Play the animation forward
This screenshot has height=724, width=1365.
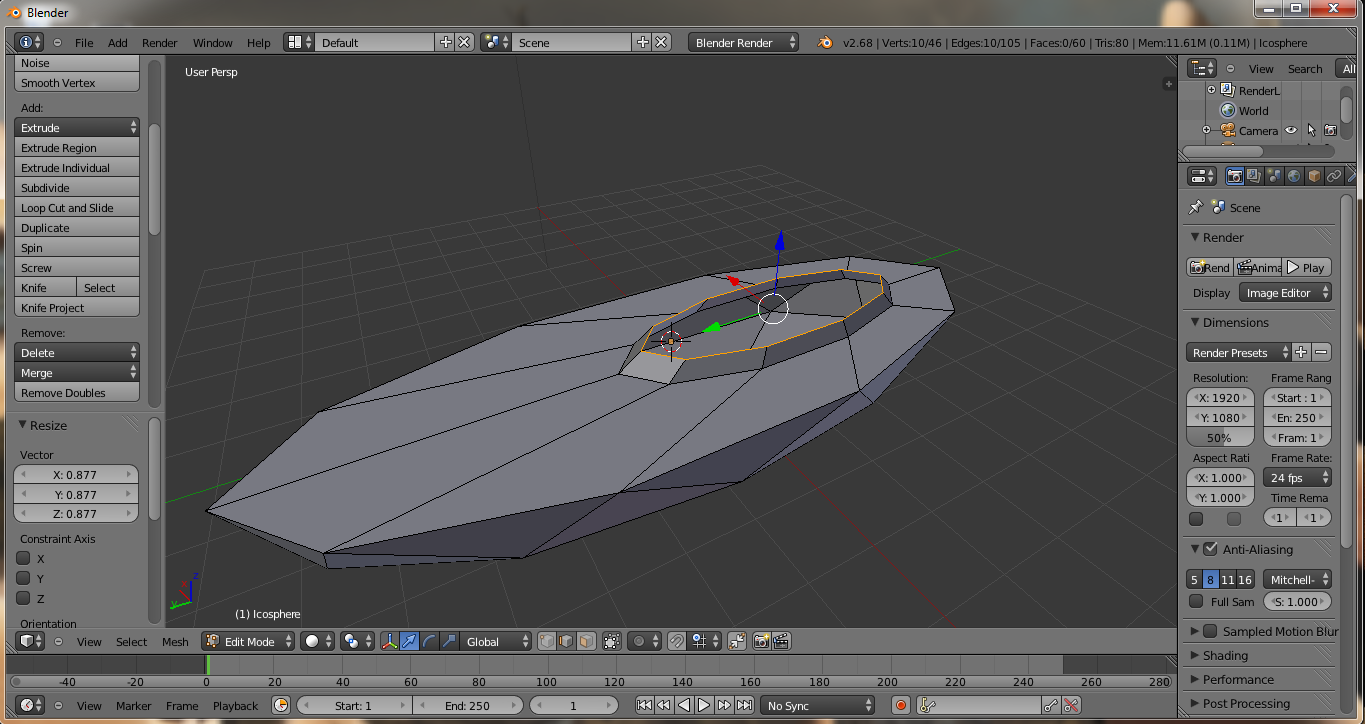click(x=704, y=705)
